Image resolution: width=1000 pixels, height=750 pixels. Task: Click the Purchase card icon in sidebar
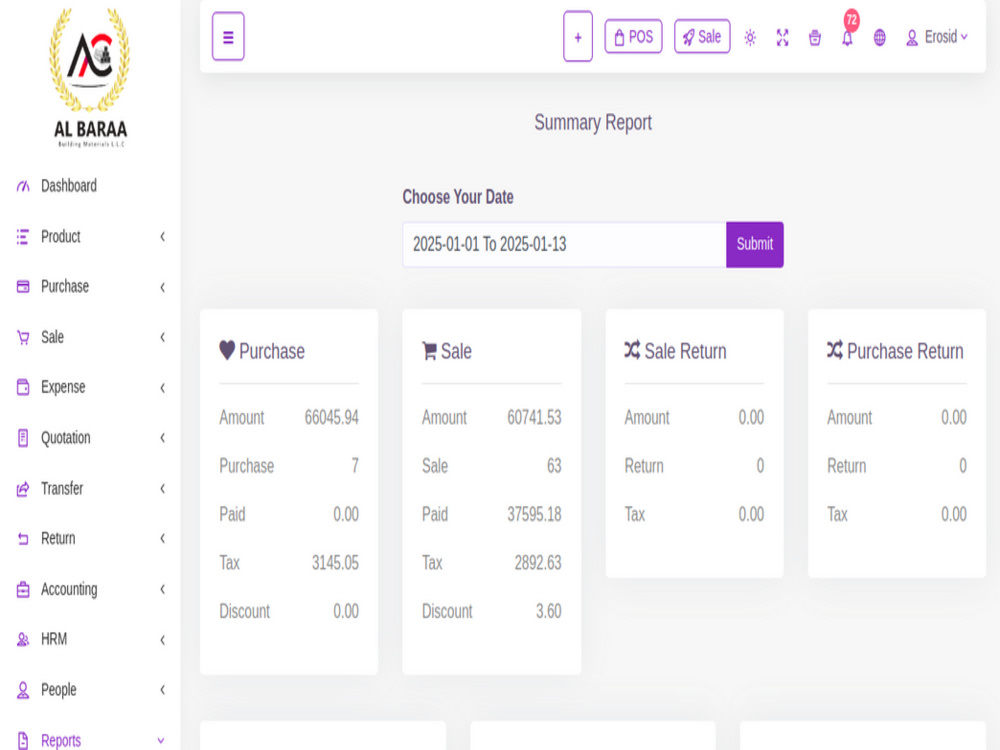[x=23, y=286]
